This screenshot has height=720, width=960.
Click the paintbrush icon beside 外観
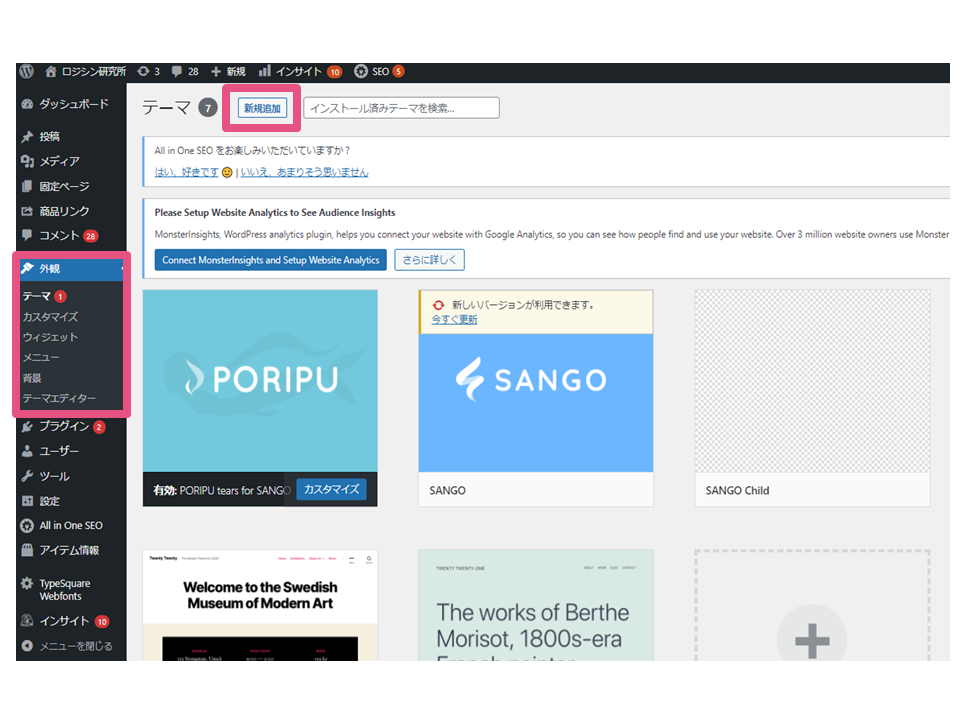tap(28, 268)
